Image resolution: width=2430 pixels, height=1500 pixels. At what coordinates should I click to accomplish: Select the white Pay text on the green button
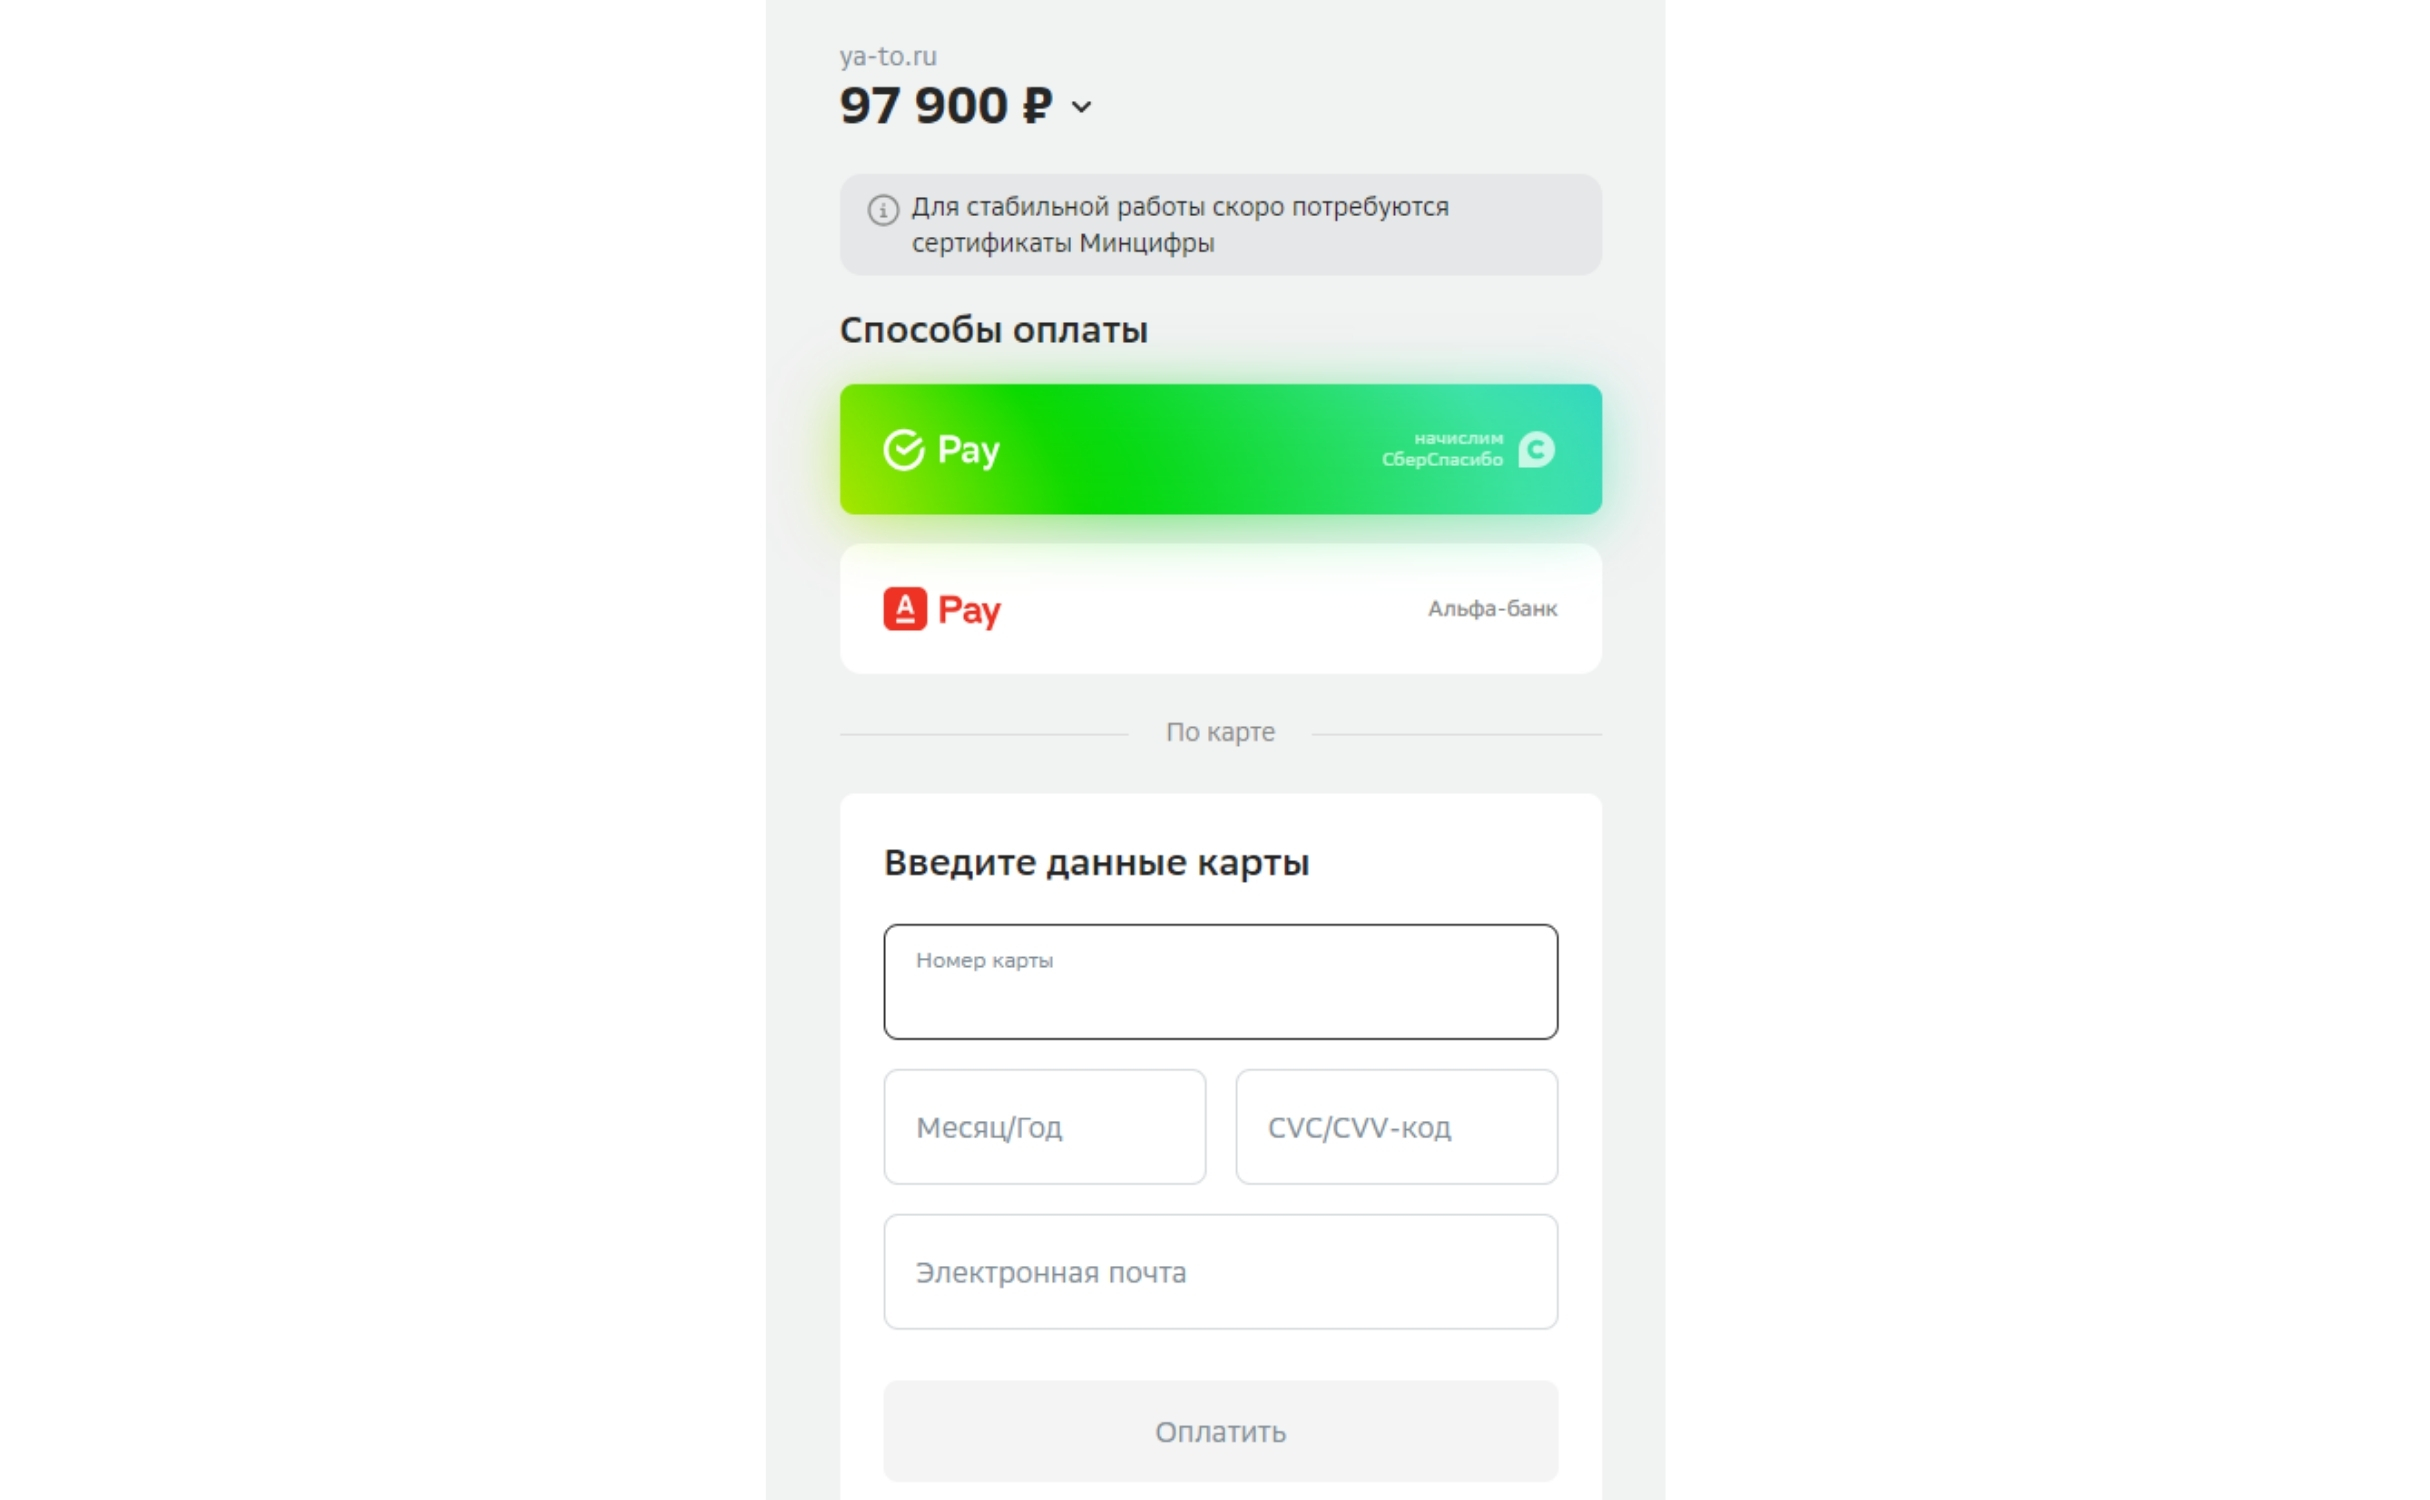coord(968,450)
